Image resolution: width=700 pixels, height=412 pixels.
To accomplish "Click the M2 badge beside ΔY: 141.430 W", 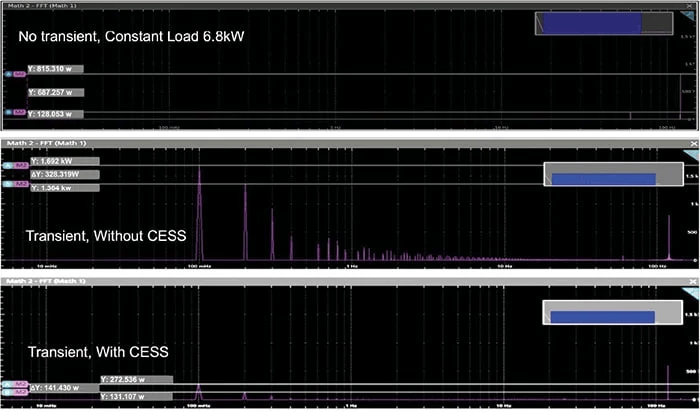I will pos(20,384).
